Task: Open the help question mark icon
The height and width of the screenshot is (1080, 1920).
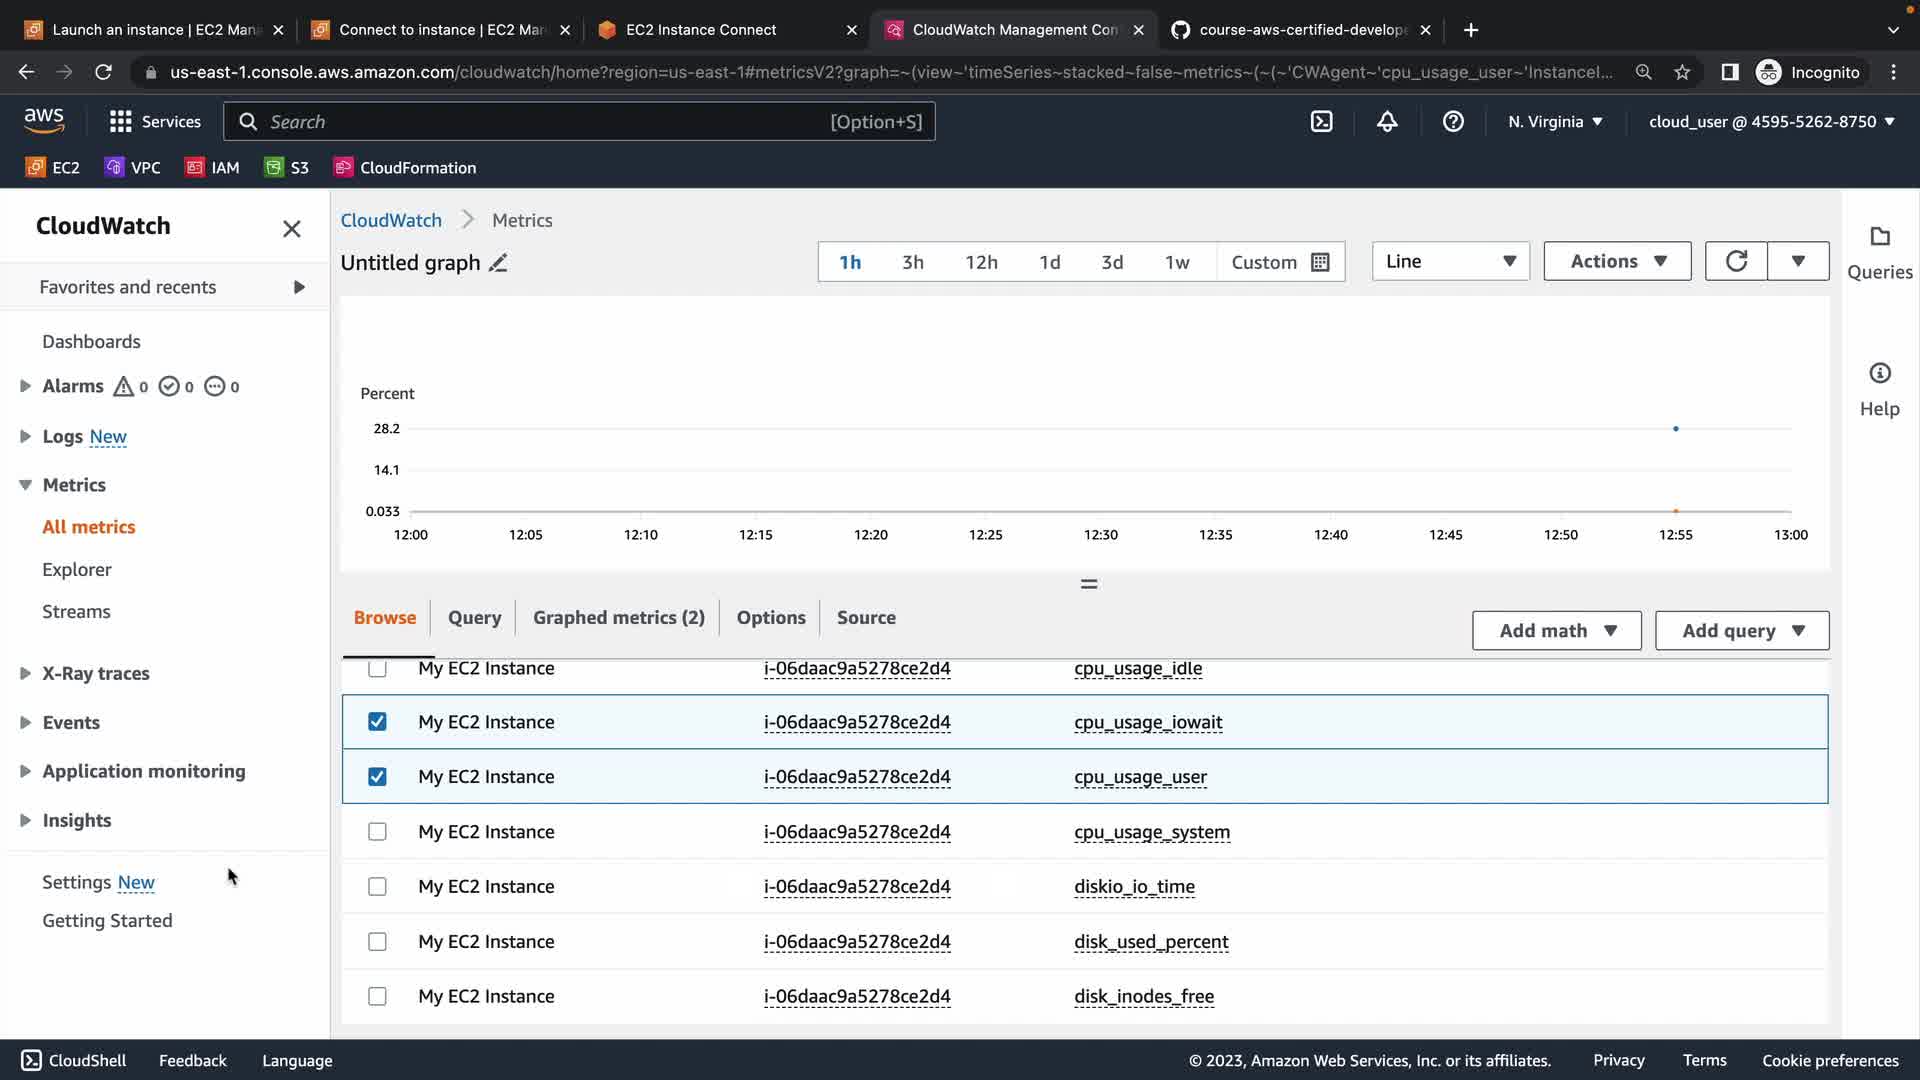Action: point(1453,121)
